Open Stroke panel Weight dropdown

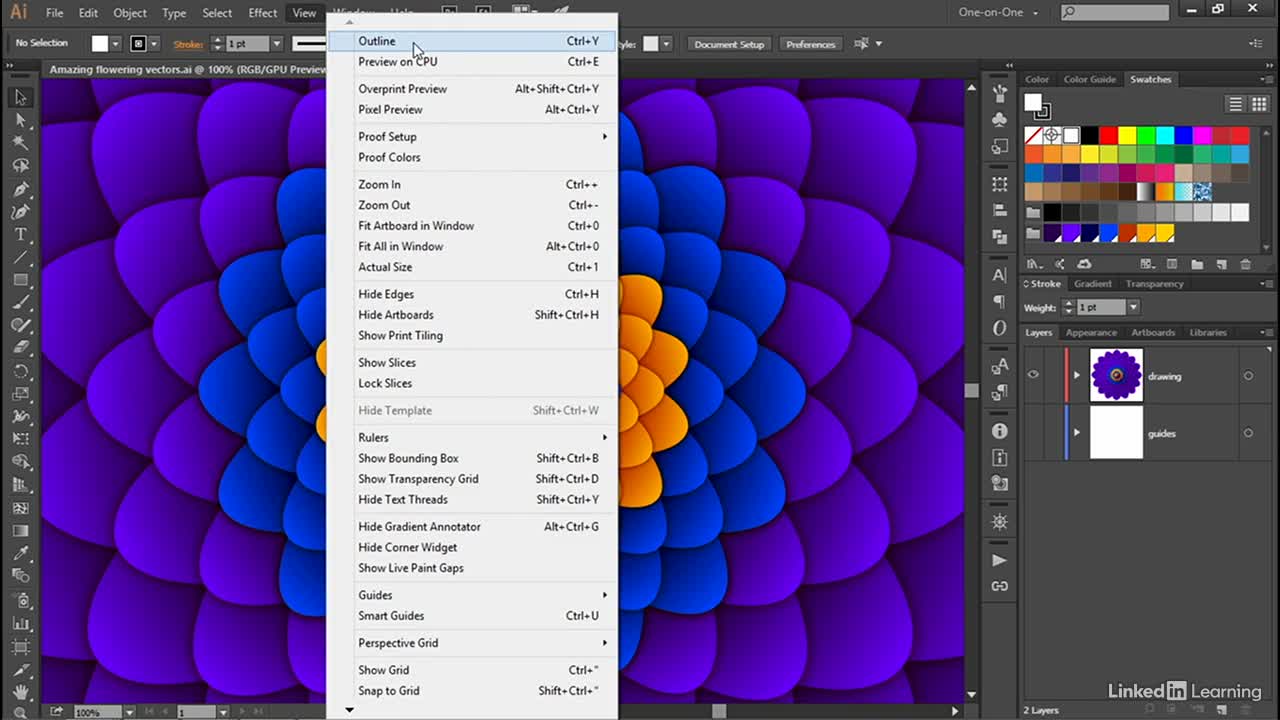pos(1133,308)
